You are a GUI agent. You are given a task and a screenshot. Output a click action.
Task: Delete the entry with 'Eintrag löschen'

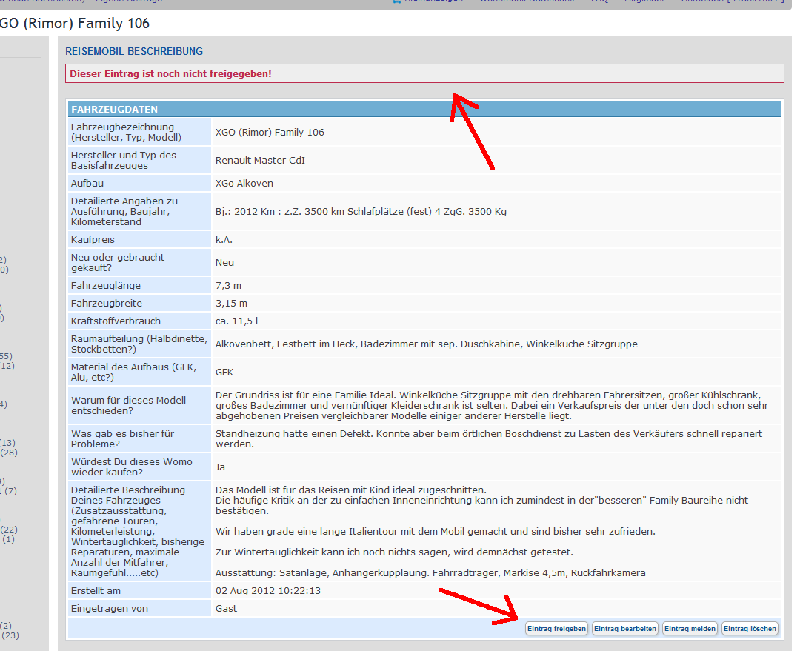click(x=750, y=629)
